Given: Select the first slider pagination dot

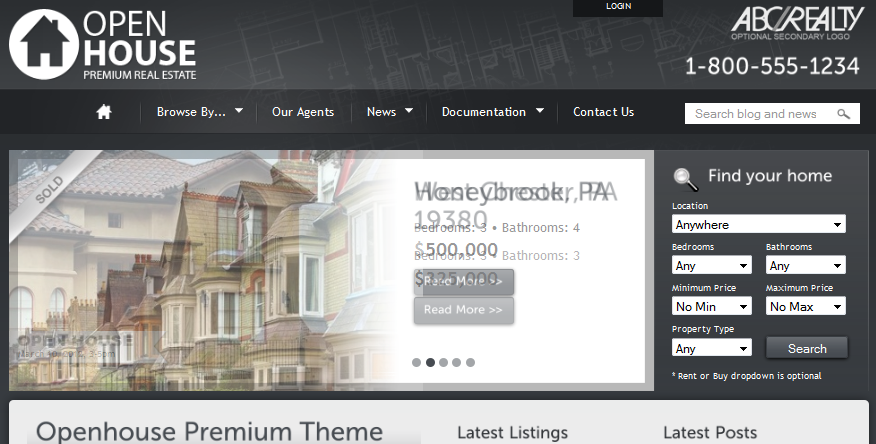Looking at the screenshot, I should pyautogui.click(x=416, y=362).
